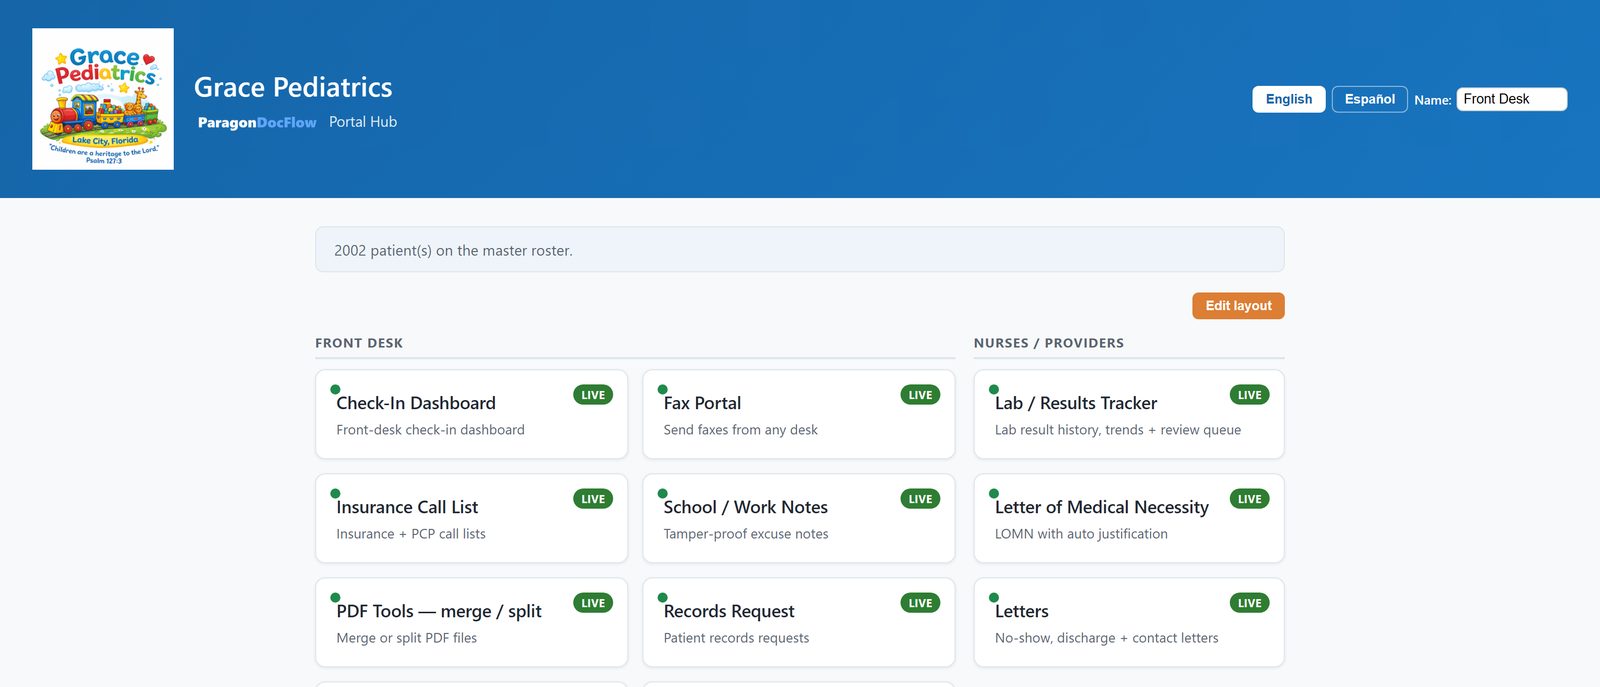
Task: Click 'Send faxes from any desk' text
Action: click(740, 430)
